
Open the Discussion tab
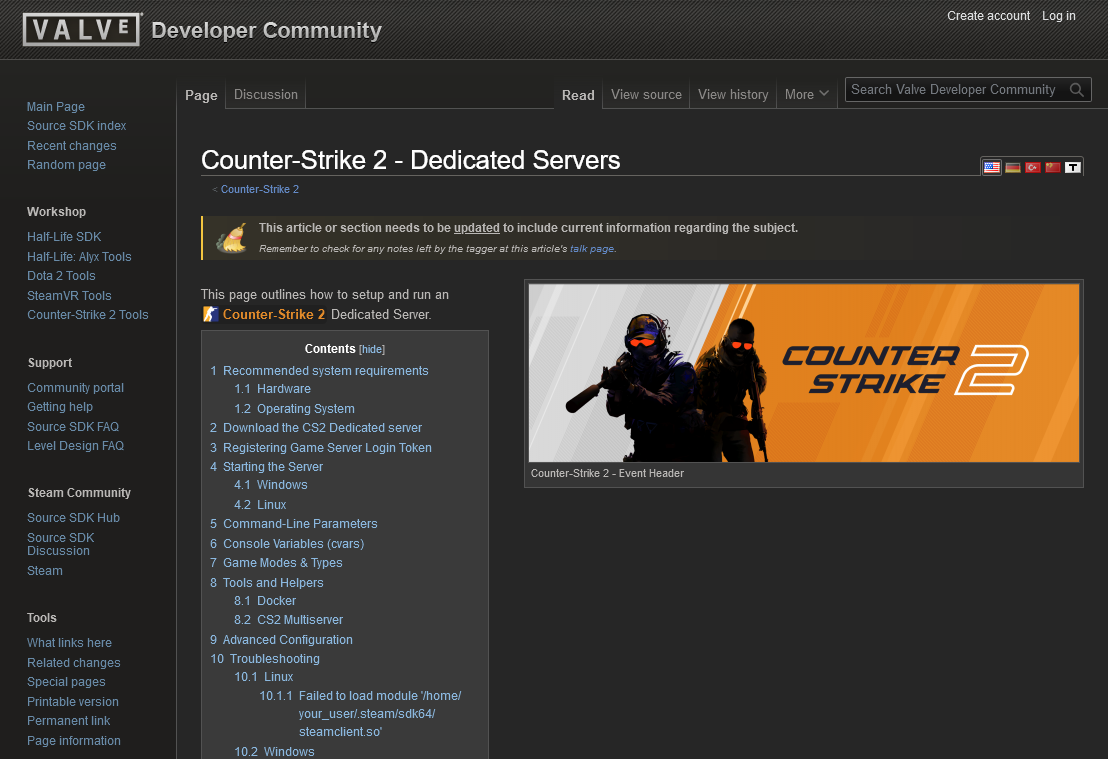[266, 94]
